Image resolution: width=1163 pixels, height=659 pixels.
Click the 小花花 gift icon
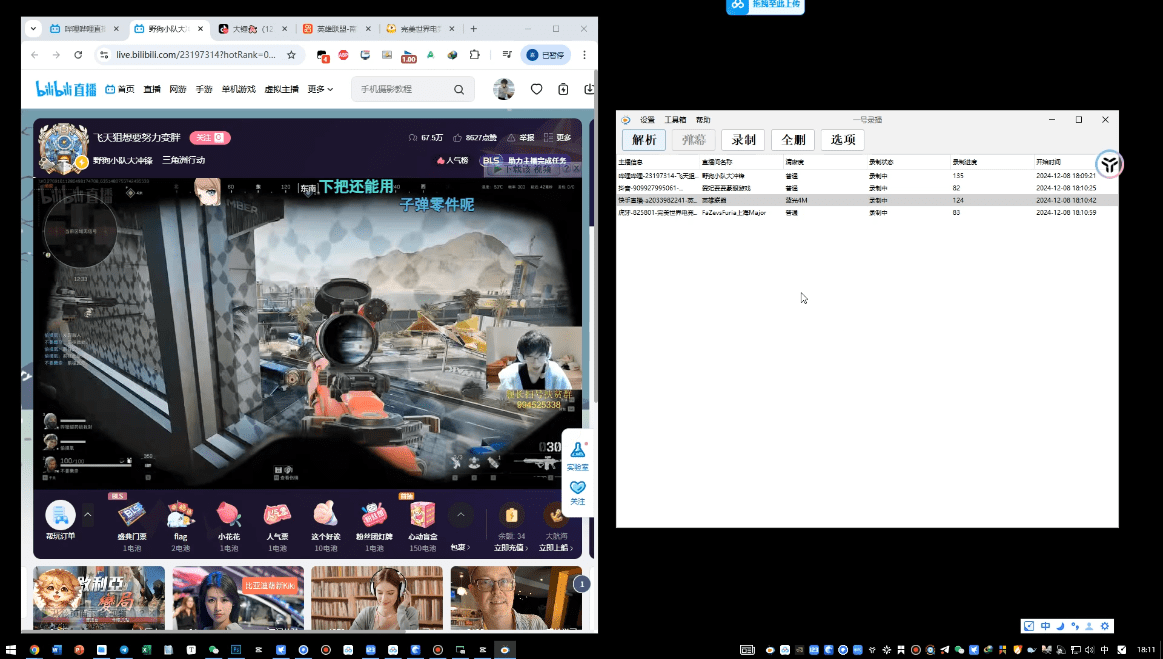coord(229,515)
